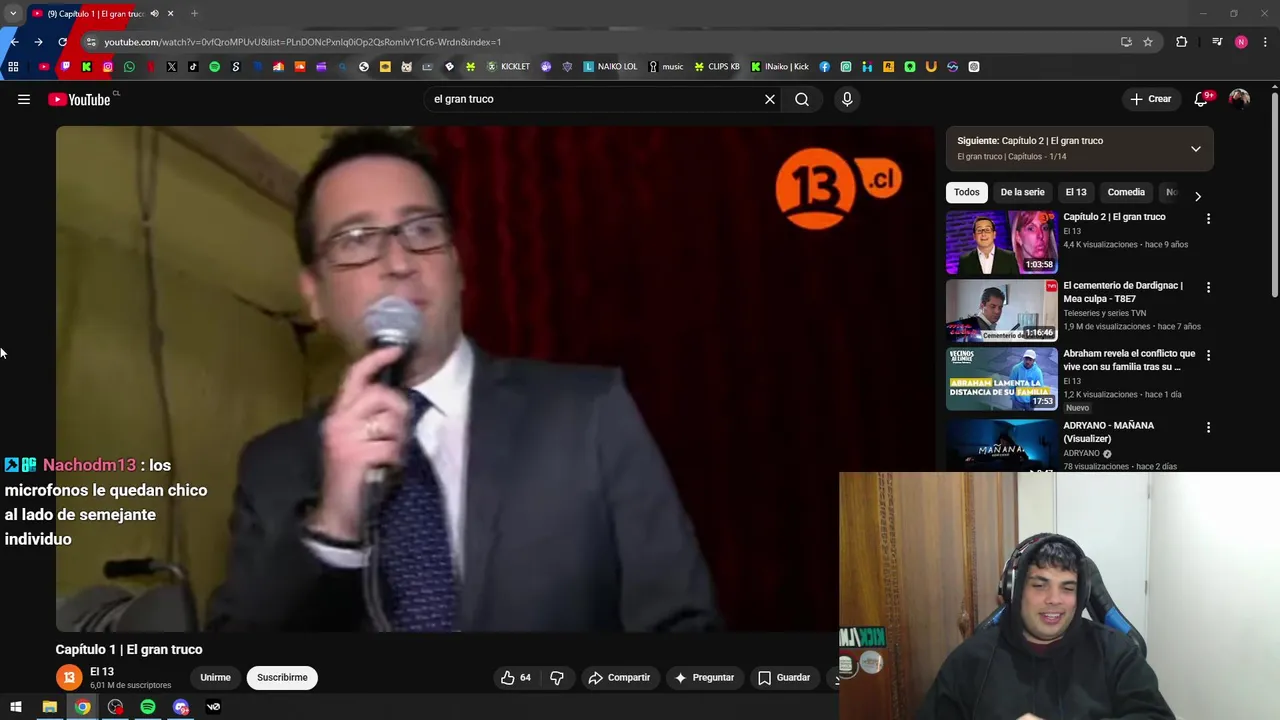Open options menu for 'Capítulo 2 | El gran truco'
1280x720 pixels.
(1208, 218)
